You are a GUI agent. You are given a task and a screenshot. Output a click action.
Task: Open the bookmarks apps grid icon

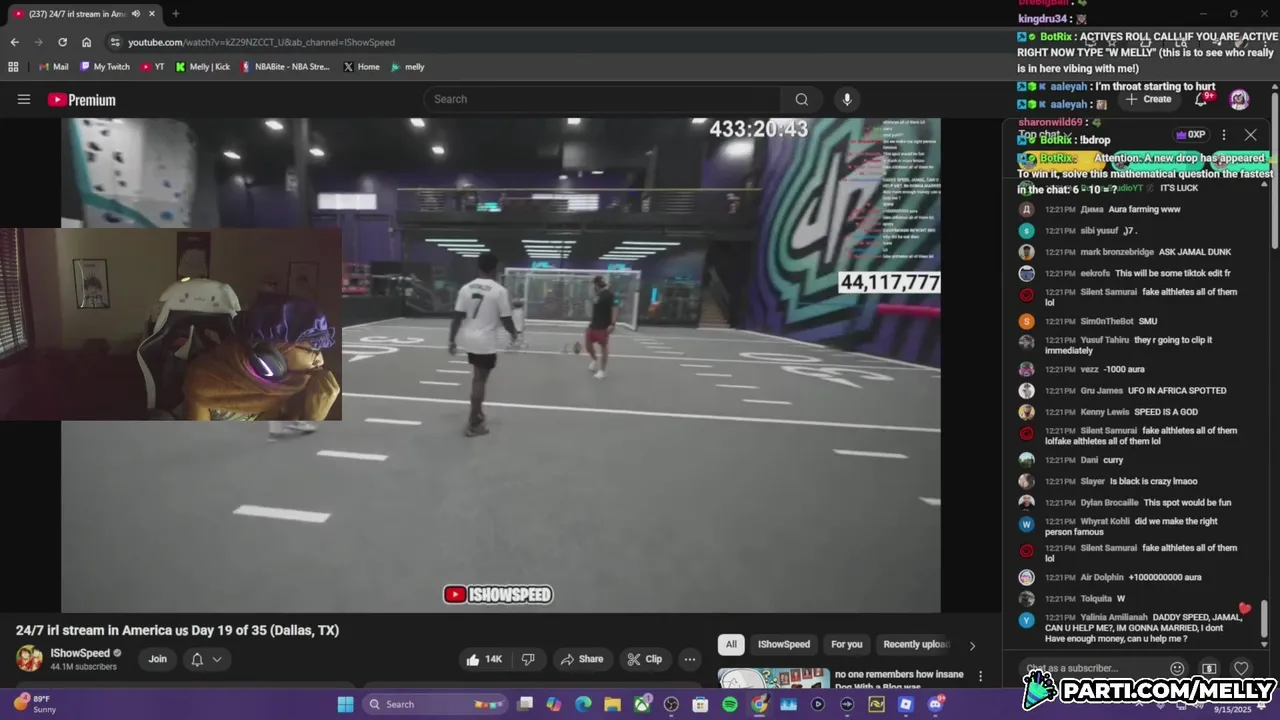[x=13, y=67]
